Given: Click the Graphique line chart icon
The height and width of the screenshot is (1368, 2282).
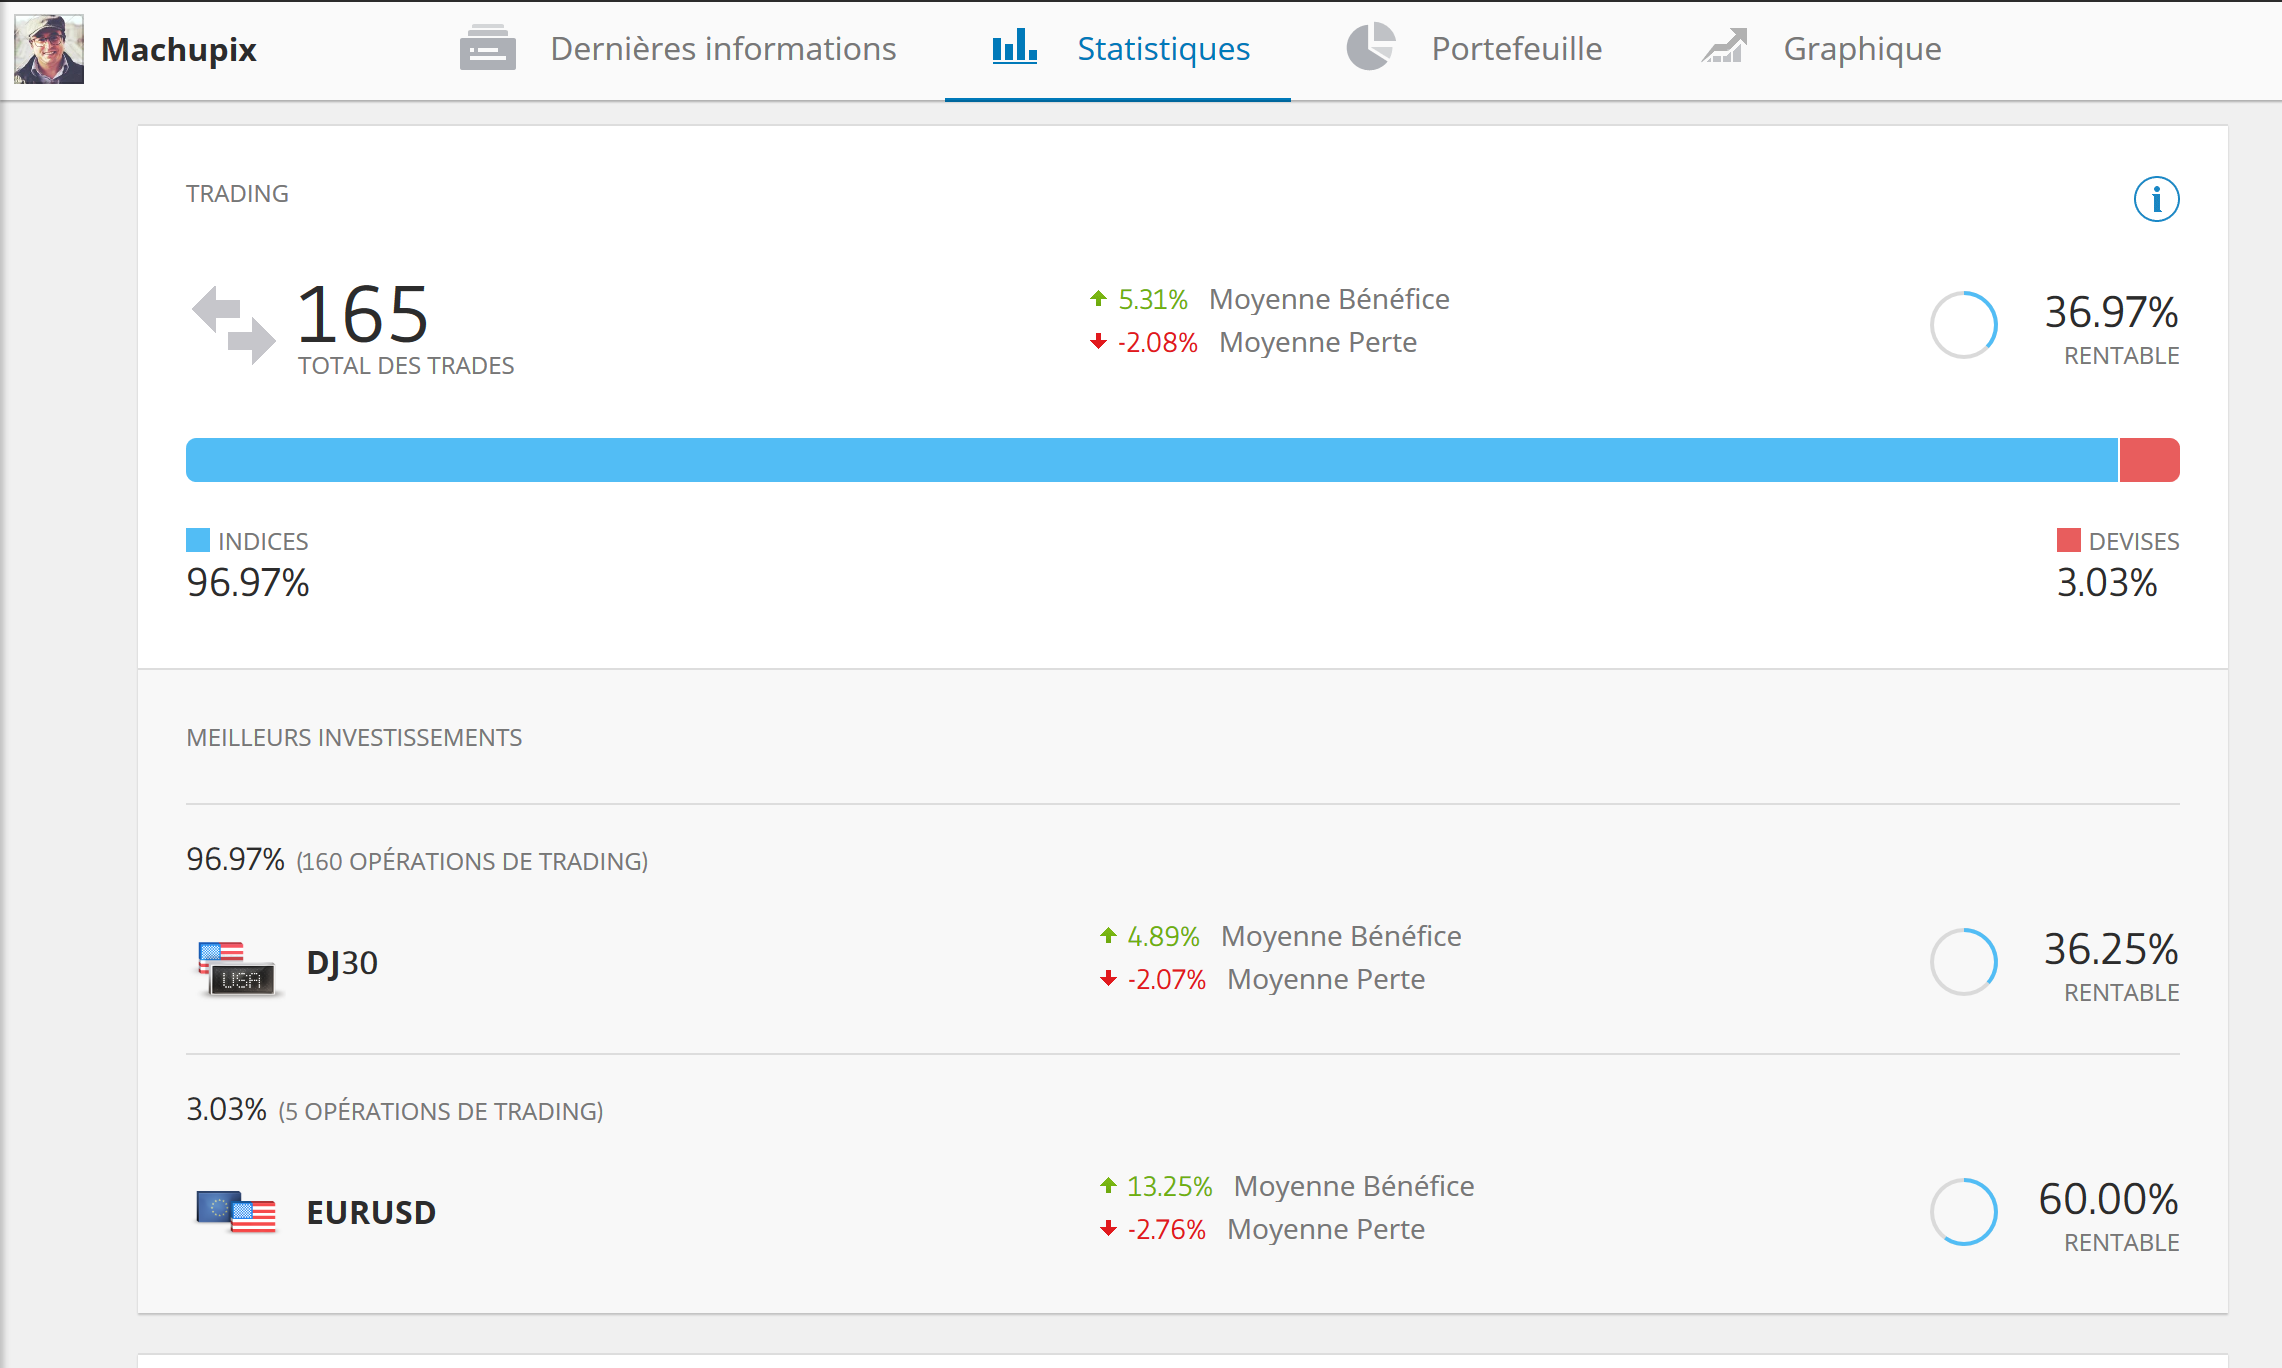Looking at the screenshot, I should [1724, 47].
